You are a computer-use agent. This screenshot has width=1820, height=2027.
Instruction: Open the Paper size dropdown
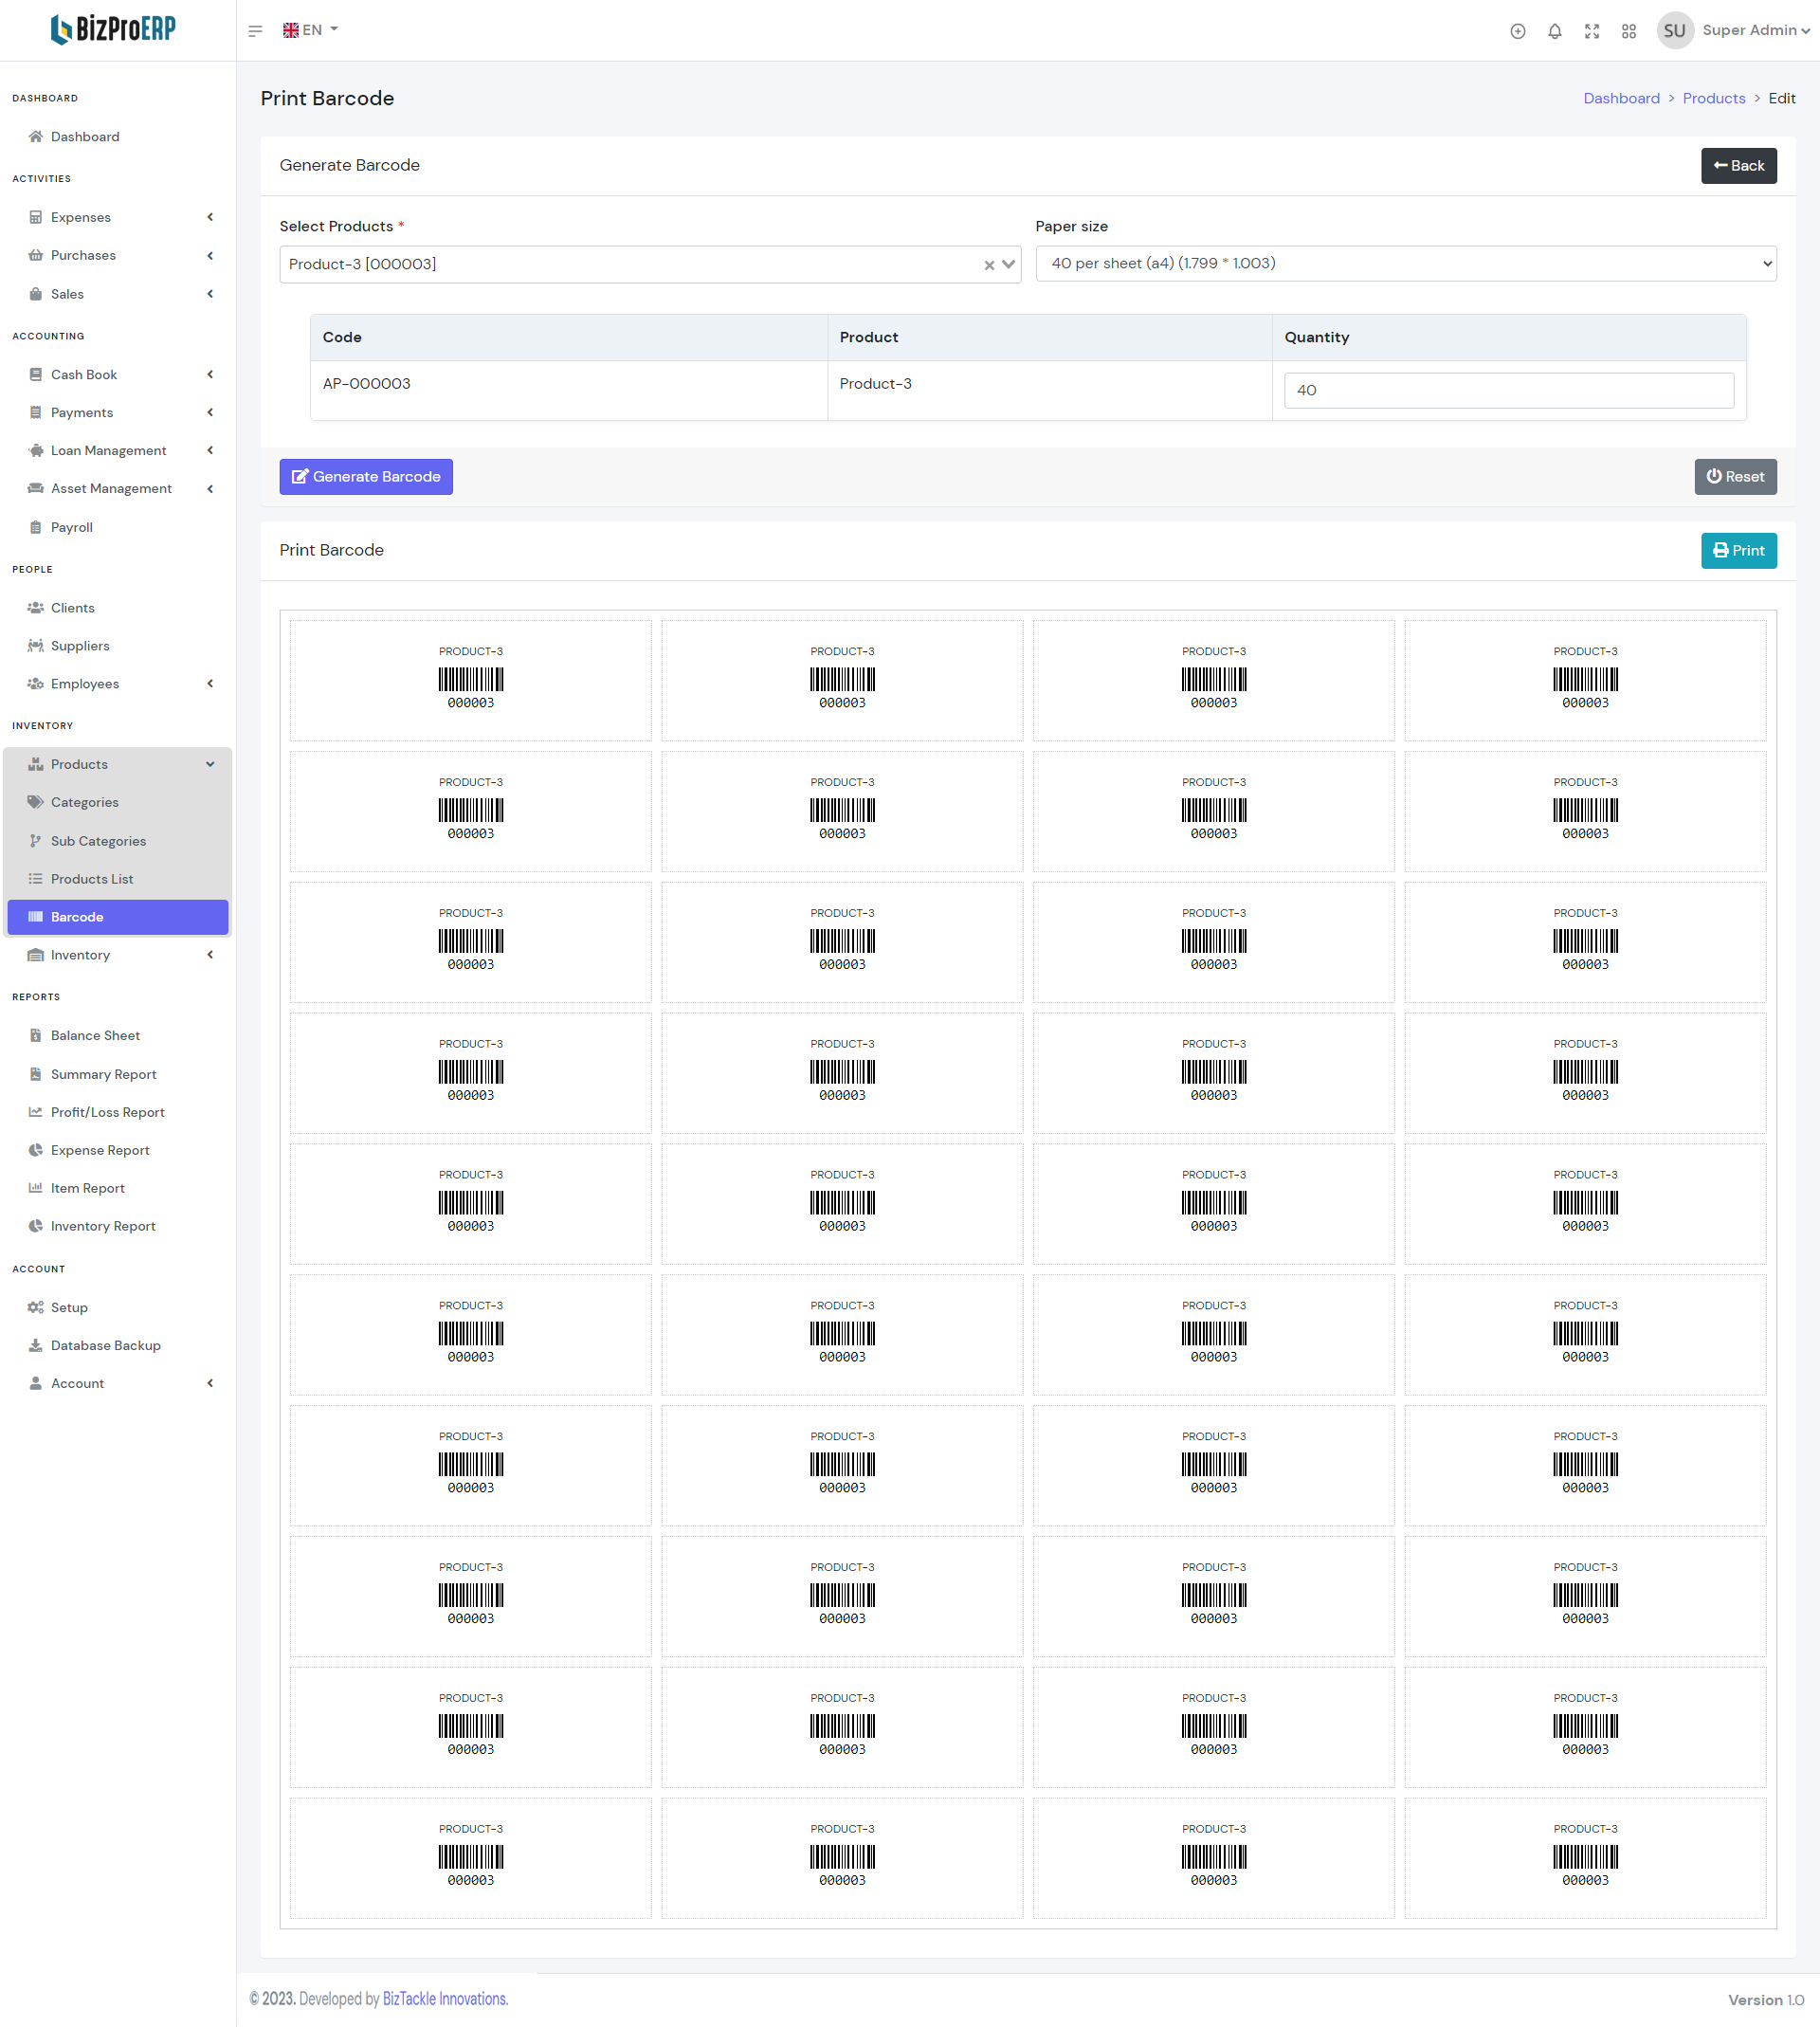point(1405,263)
